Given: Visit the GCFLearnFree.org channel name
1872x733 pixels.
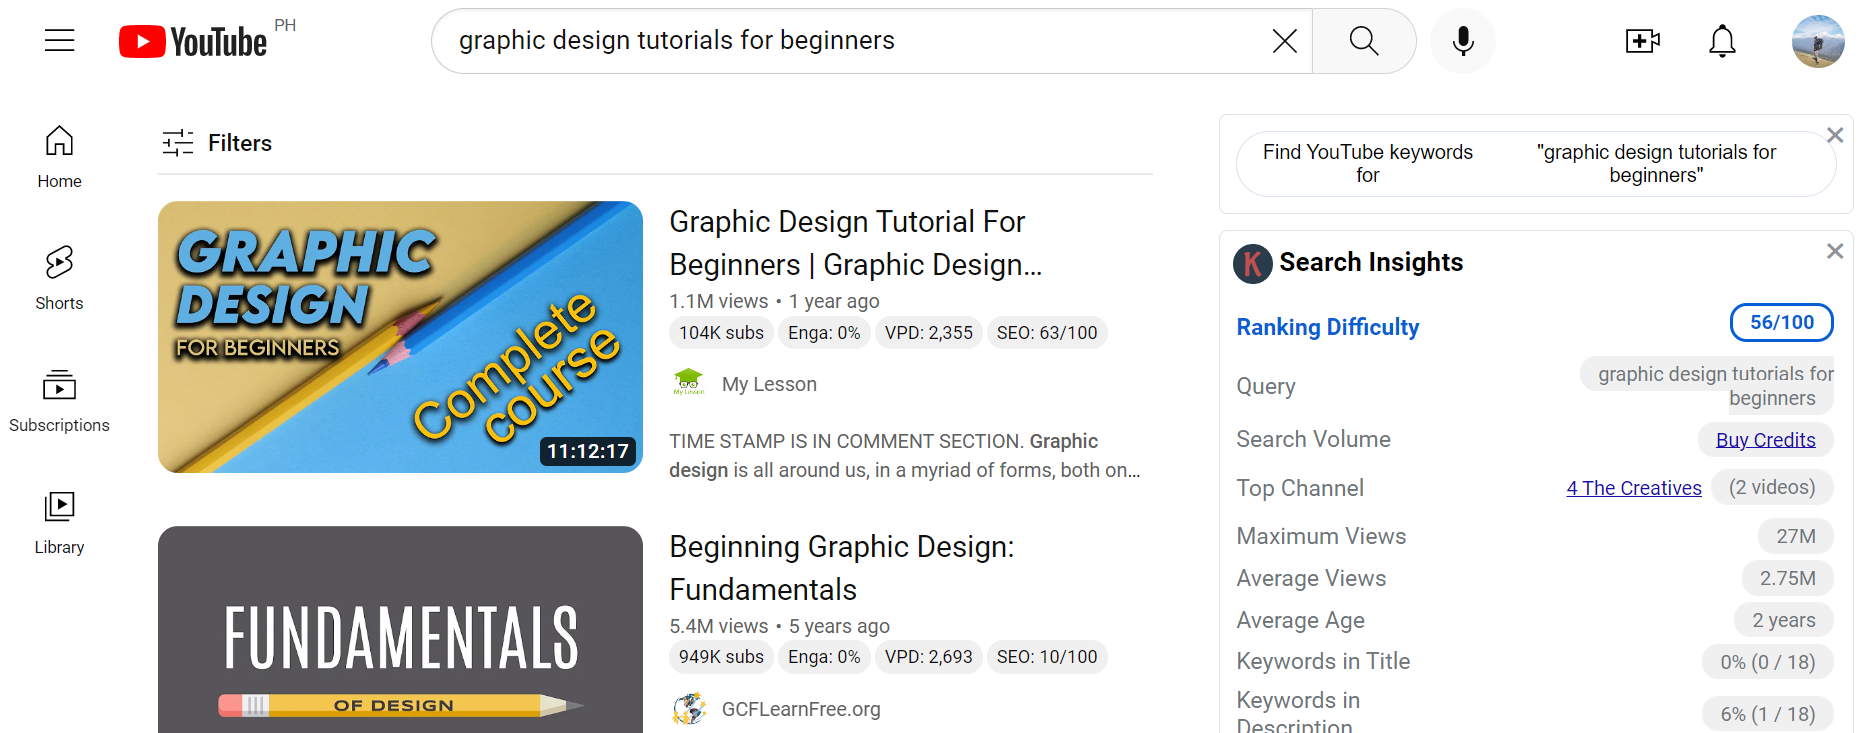Looking at the screenshot, I should (x=801, y=709).
